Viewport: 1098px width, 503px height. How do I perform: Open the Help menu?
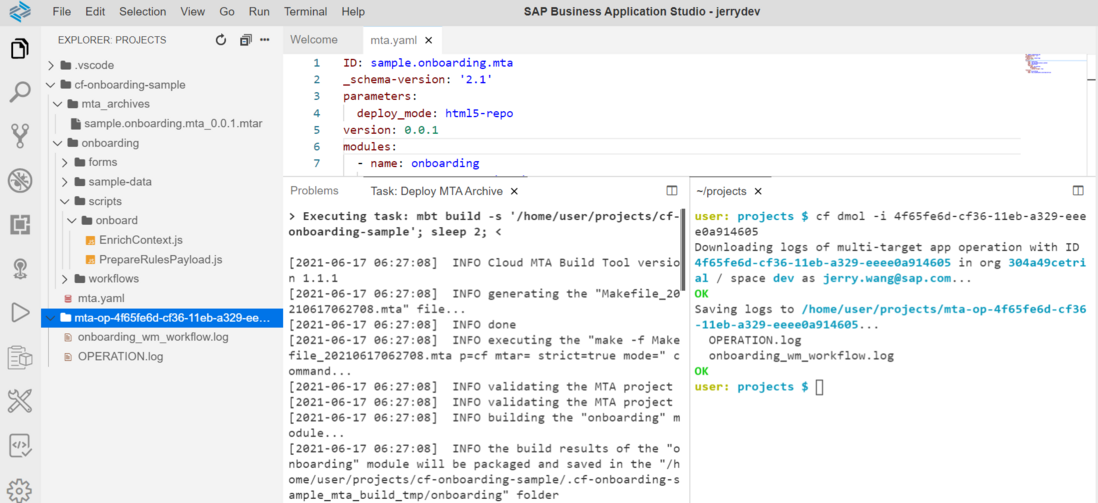tap(353, 11)
